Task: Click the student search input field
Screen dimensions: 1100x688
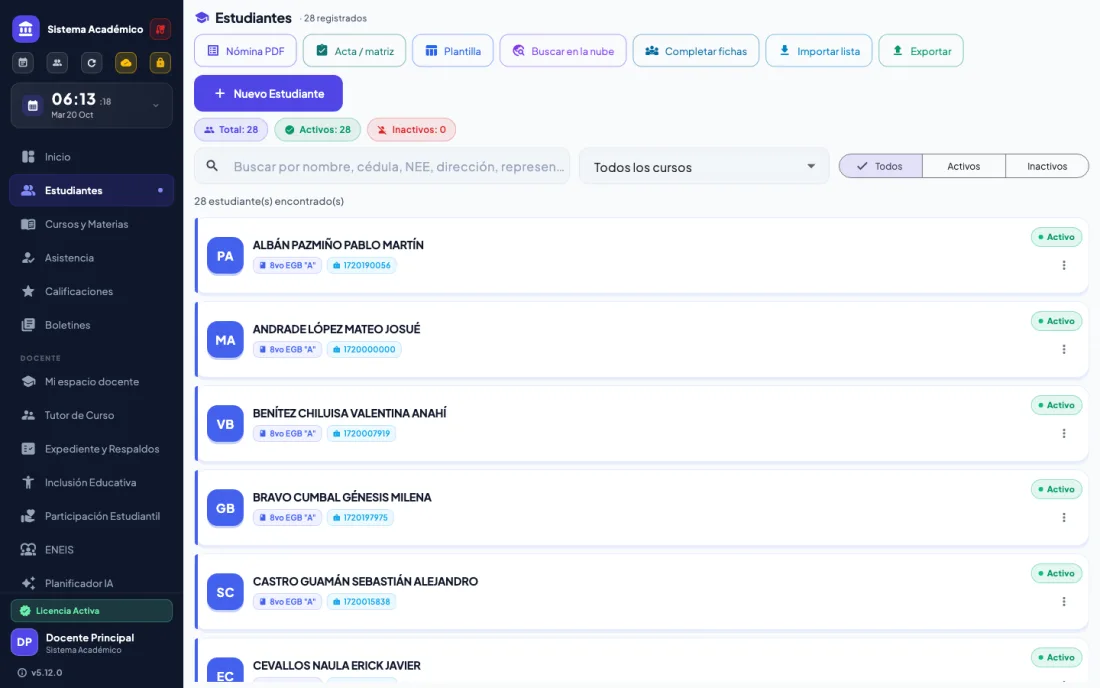Action: (382, 166)
